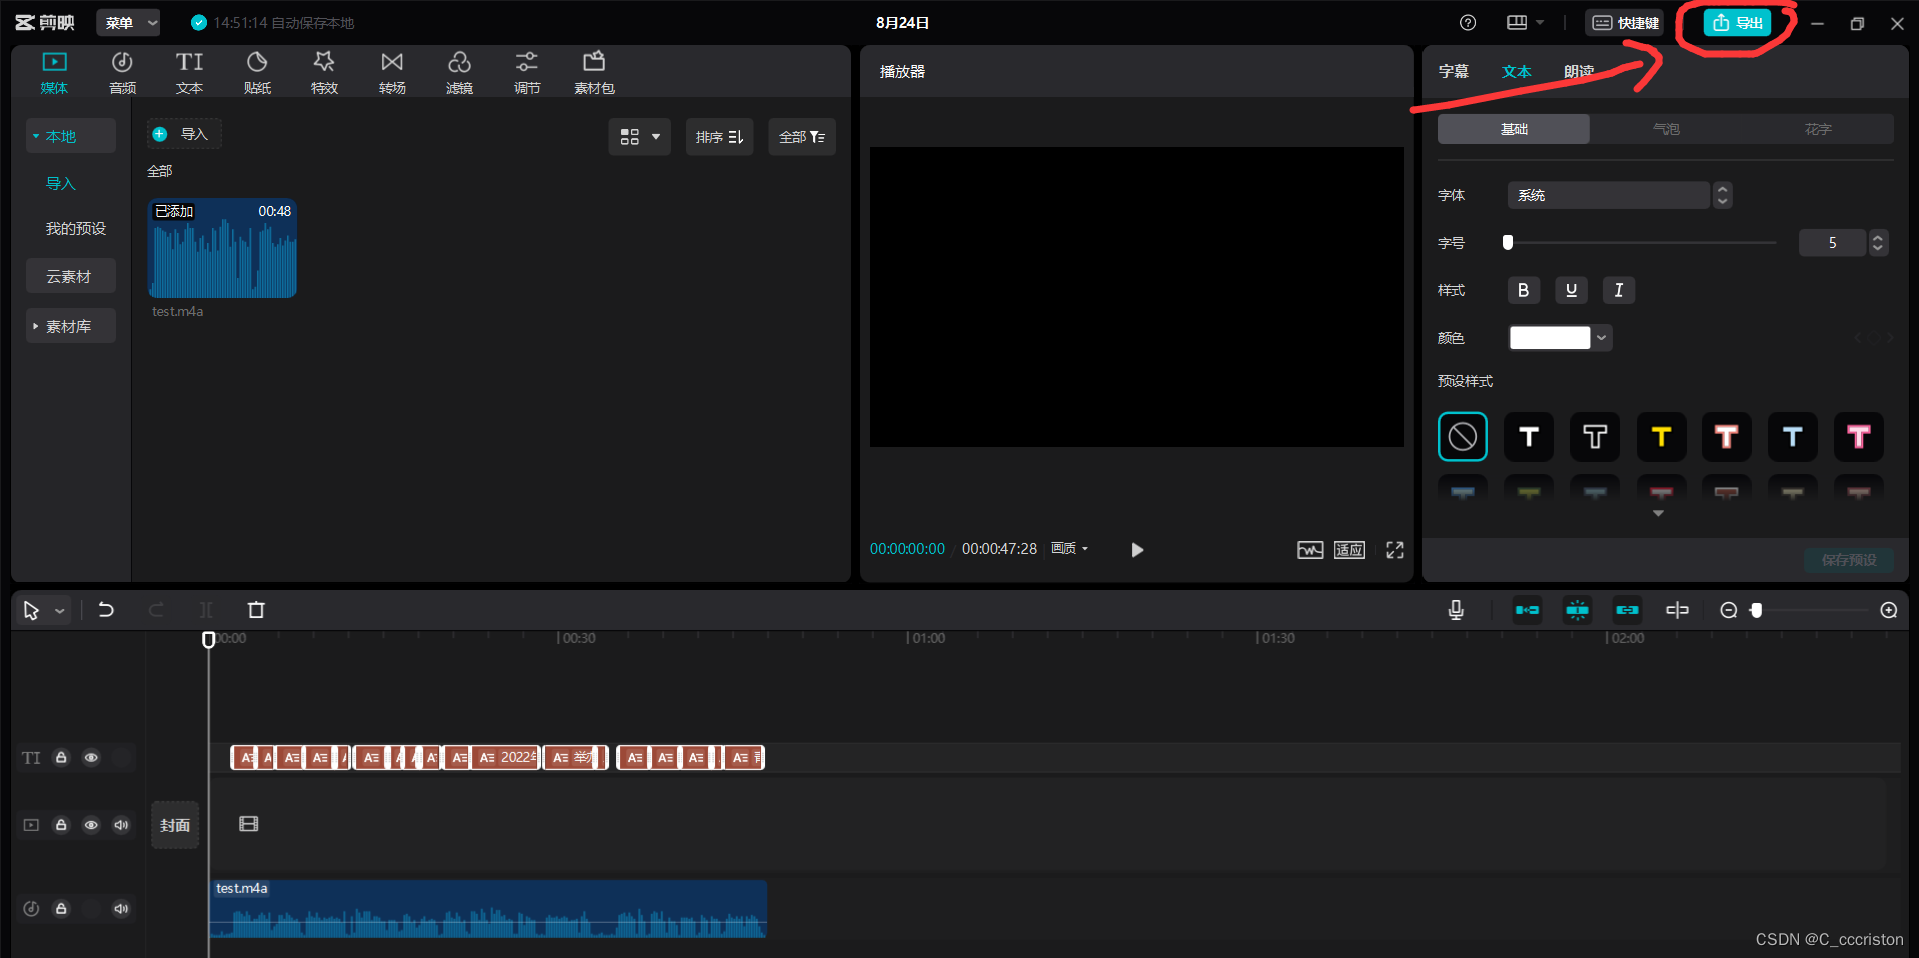Open 我的预设 in the sidebar

[x=75, y=229]
